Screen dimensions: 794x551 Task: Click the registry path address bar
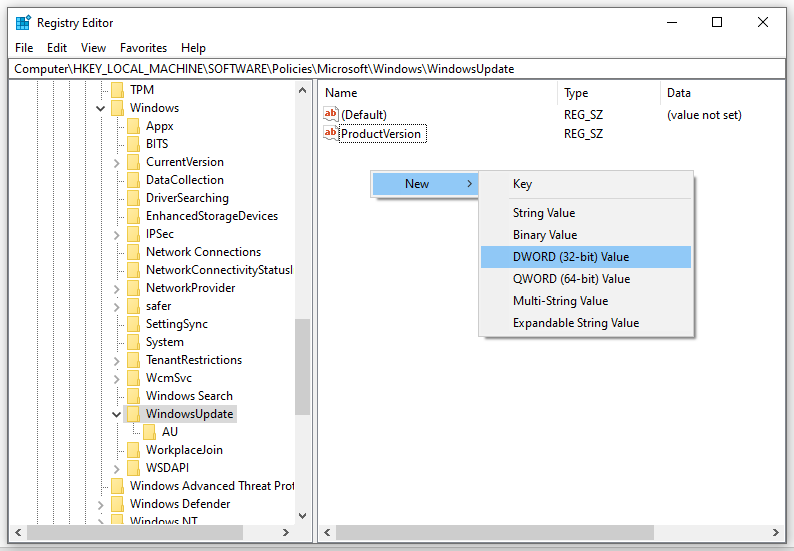click(397, 69)
